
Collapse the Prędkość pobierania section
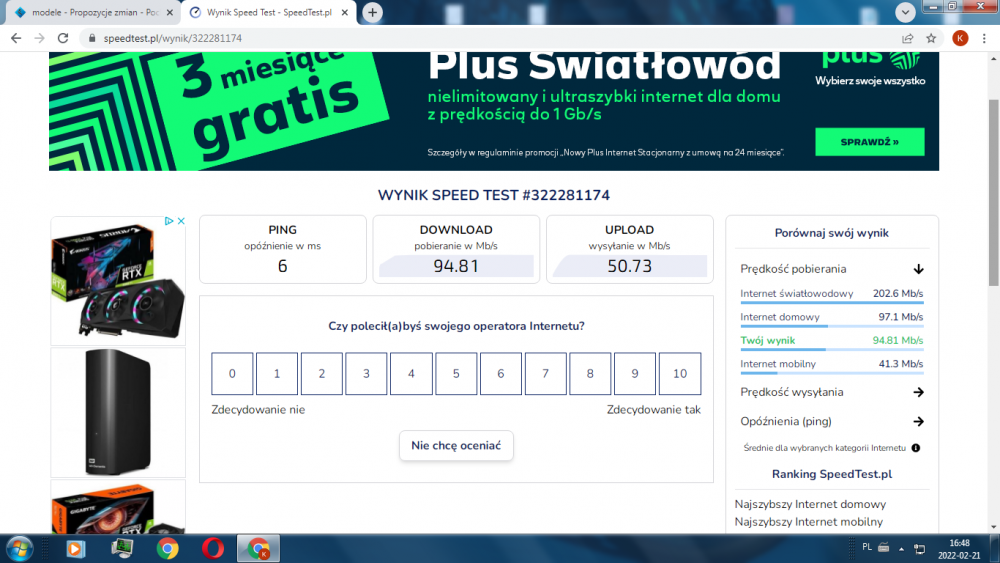(918, 269)
